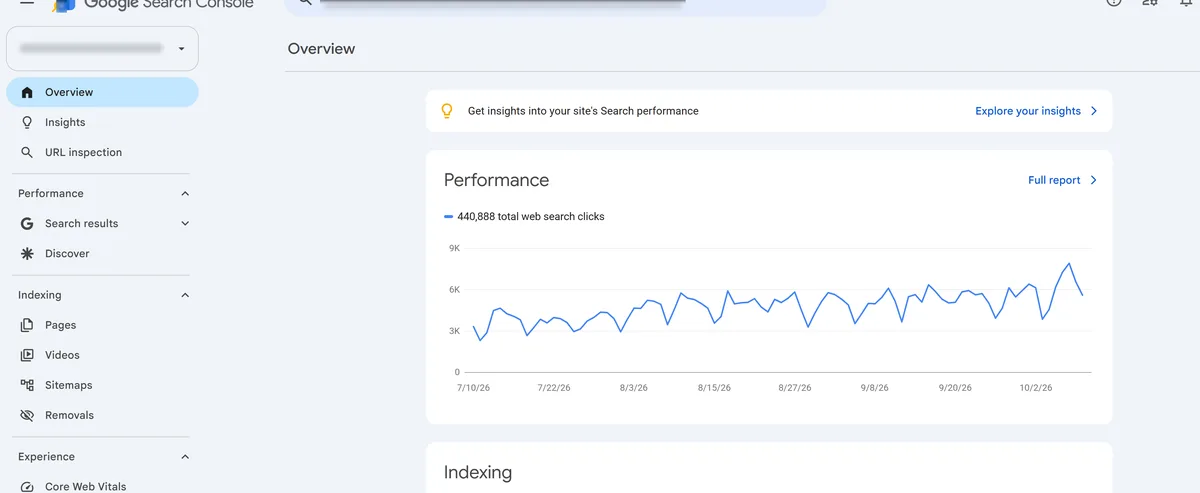The height and width of the screenshot is (493, 1200).
Task: Click the 9K axis label on chart
Action: (454, 248)
